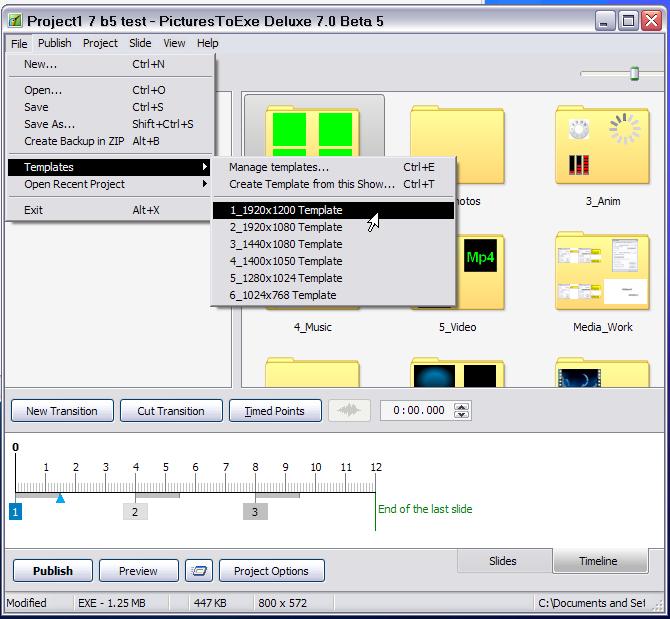Viewport: 670px width, 619px height.
Task: Select slide 1 marker on timeline
Action: point(15,512)
